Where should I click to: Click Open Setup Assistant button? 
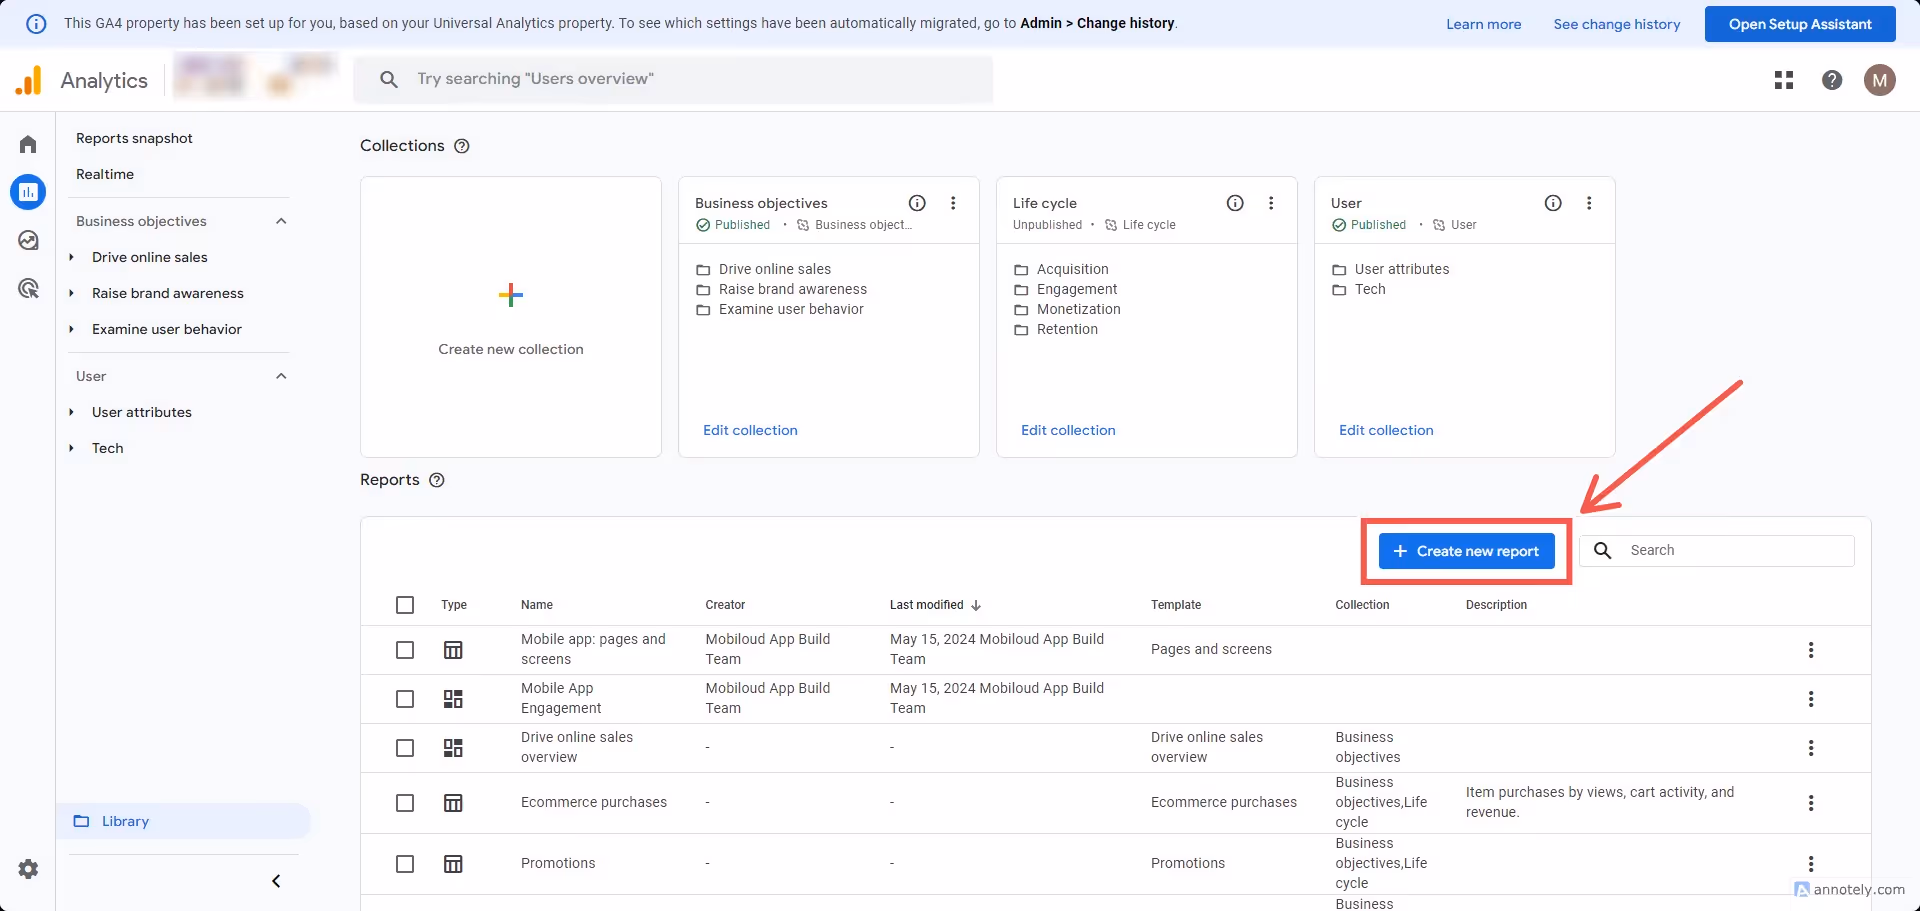1800,24
